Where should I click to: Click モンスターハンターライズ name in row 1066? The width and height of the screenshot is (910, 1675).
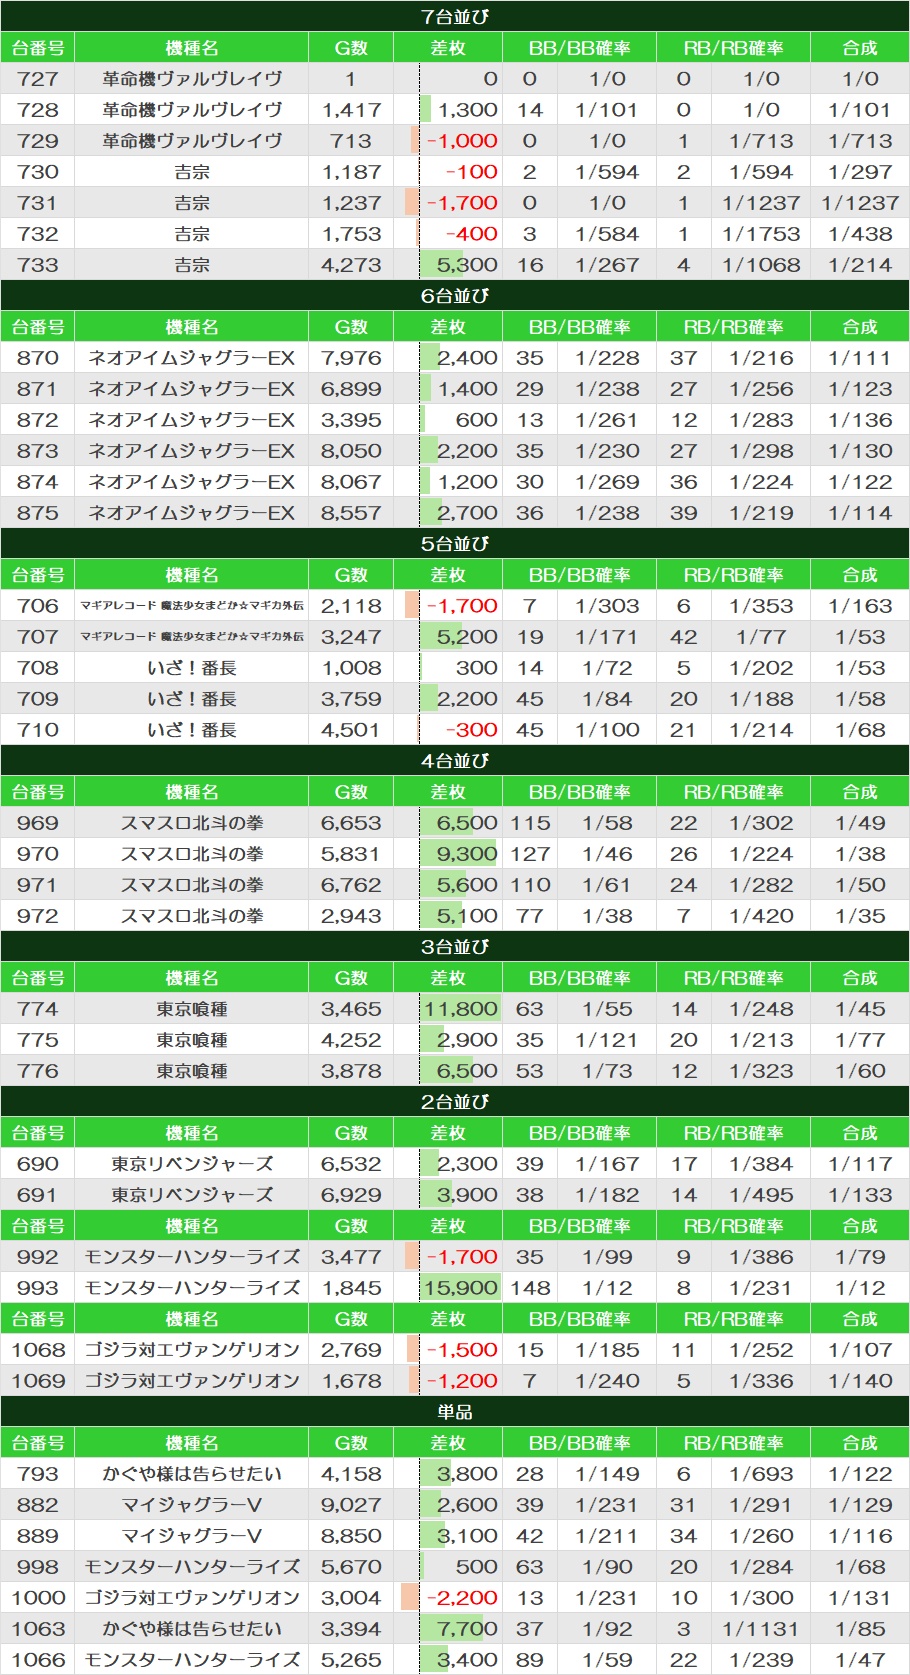pos(192,1659)
